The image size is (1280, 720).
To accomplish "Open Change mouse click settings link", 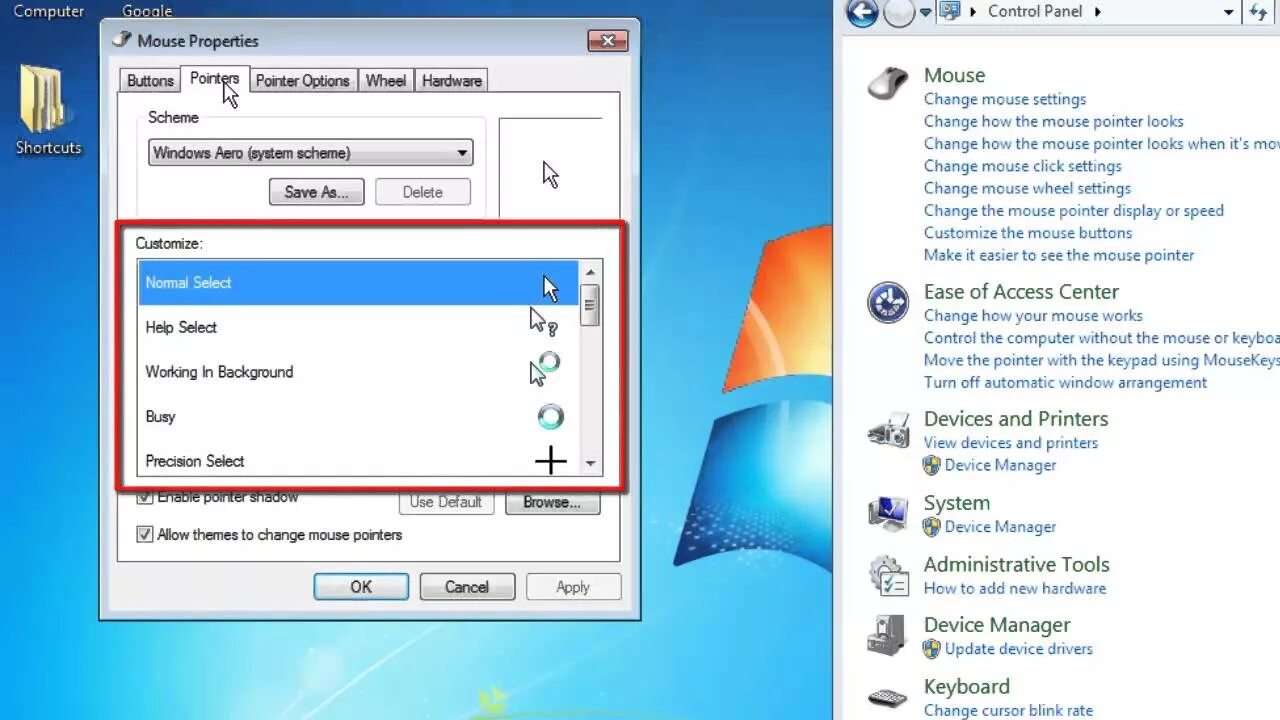I will click(1023, 166).
